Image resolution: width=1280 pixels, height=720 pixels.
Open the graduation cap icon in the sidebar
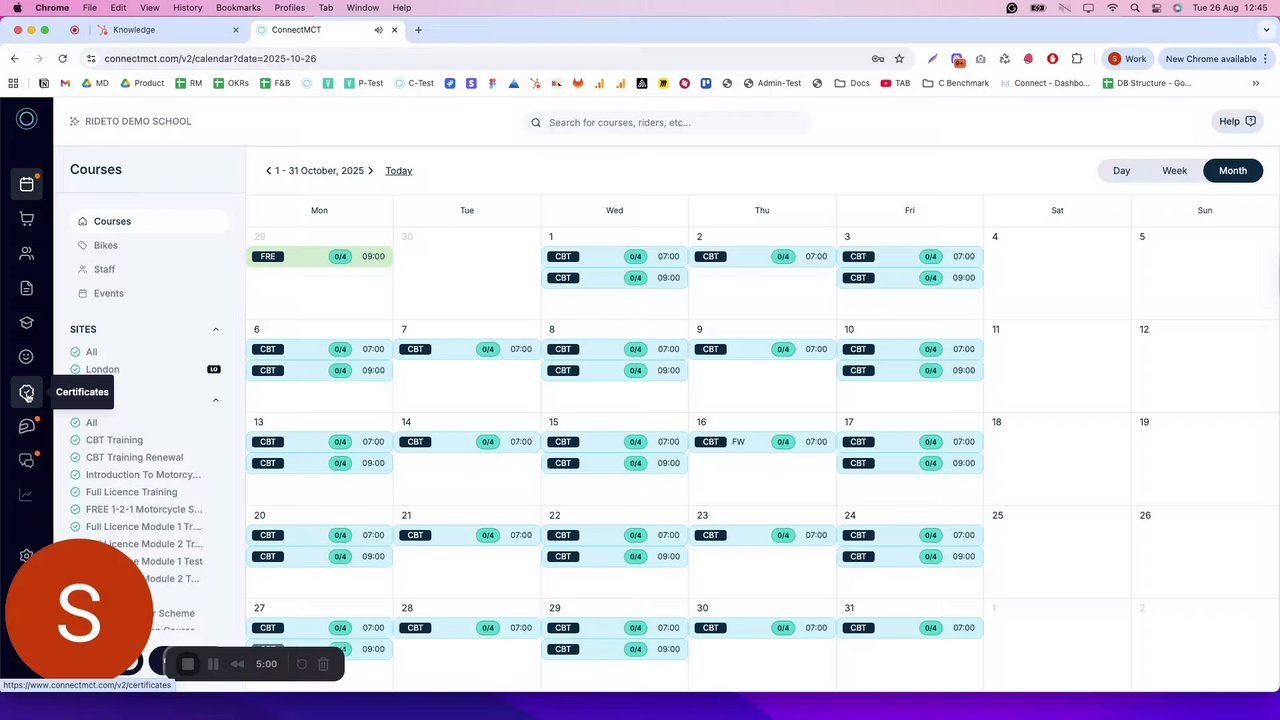pyautogui.click(x=27, y=323)
